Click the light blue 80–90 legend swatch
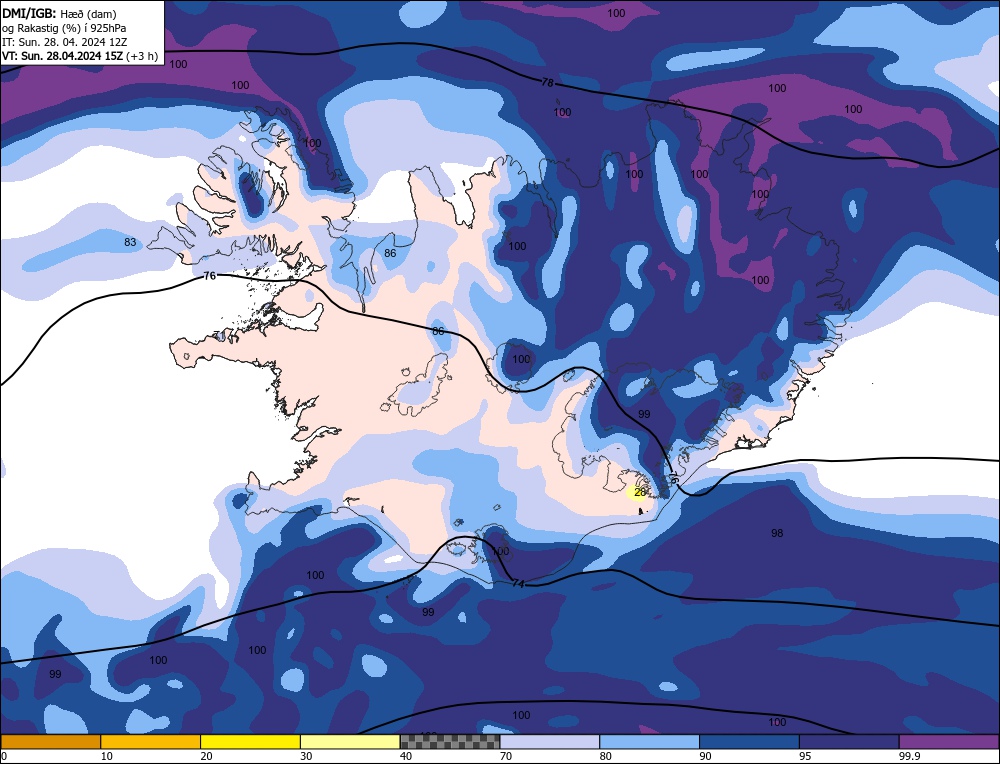 pos(649,742)
